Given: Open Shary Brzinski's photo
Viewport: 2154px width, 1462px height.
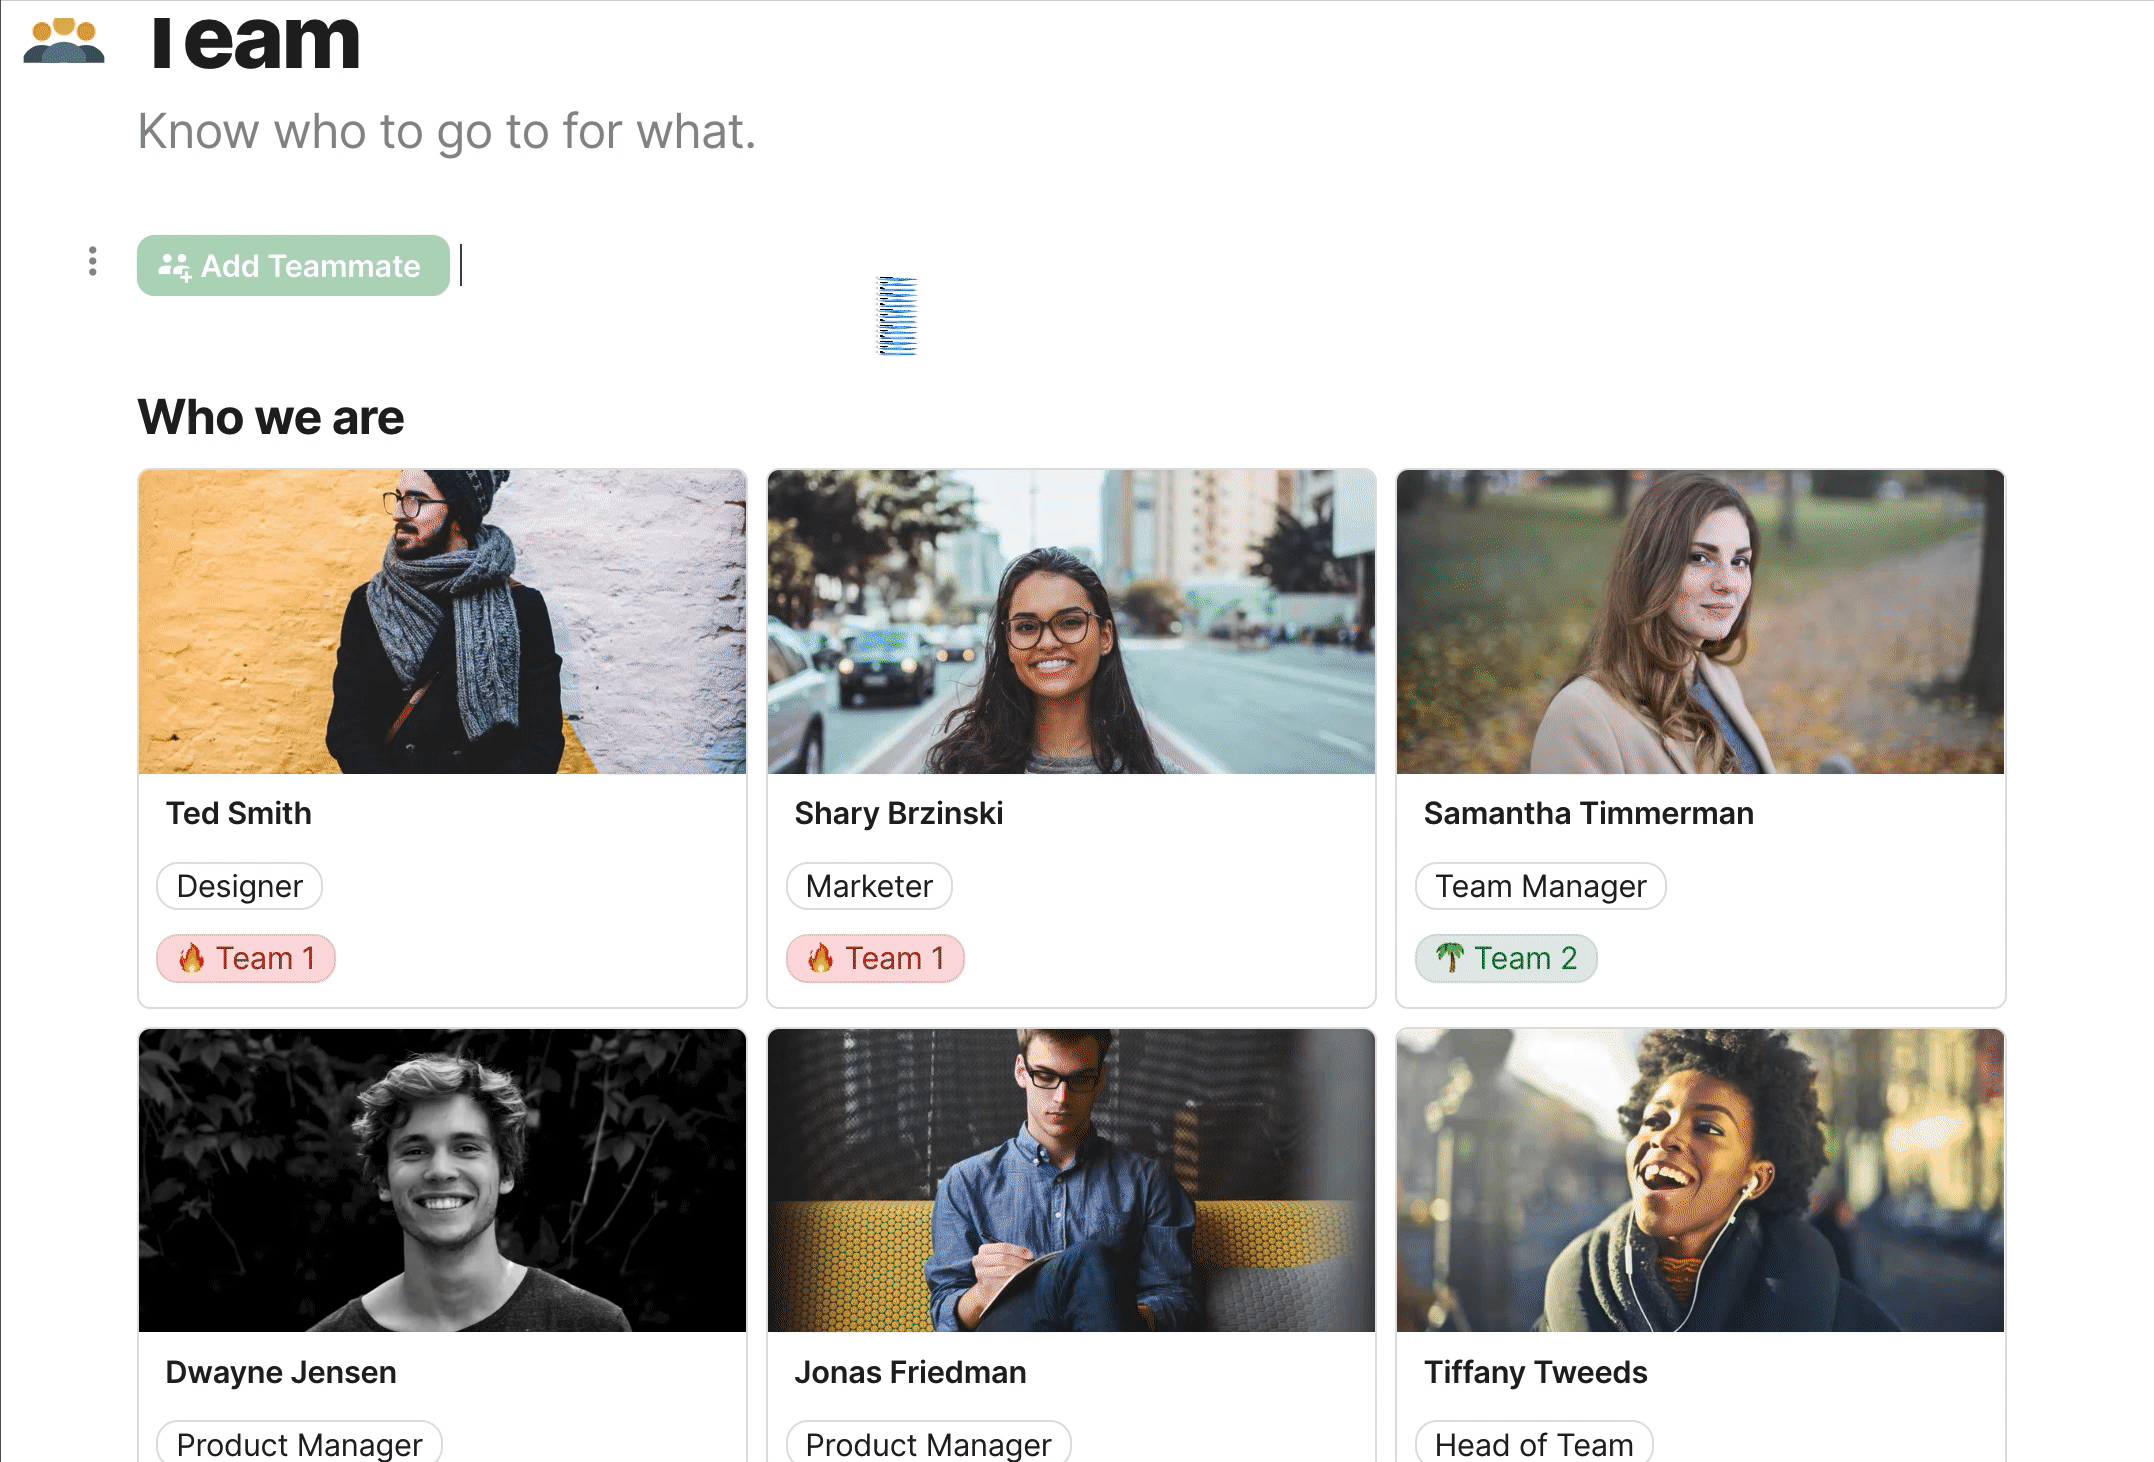Looking at the screenshot, I should (1071, 621).
